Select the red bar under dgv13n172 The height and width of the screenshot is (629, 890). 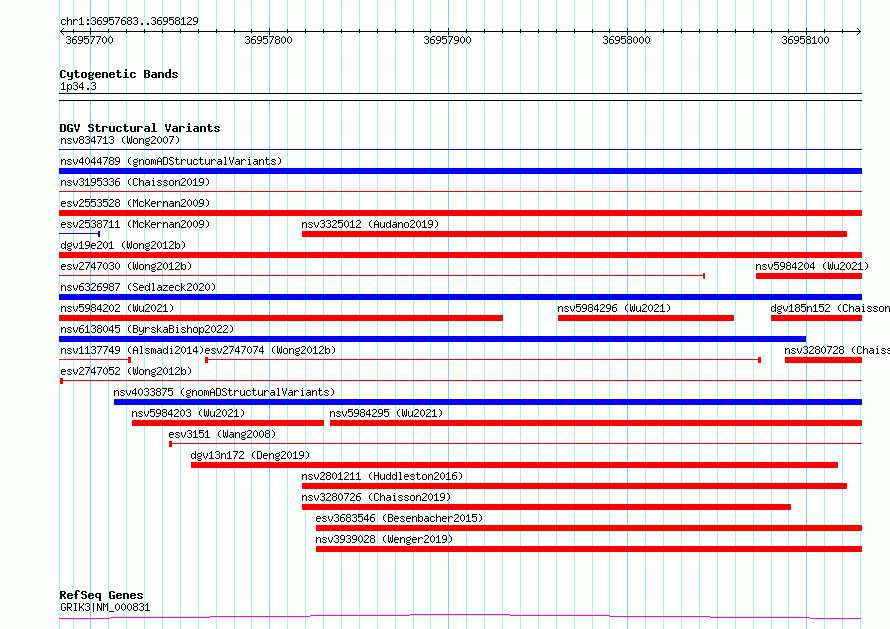point(514,465)
